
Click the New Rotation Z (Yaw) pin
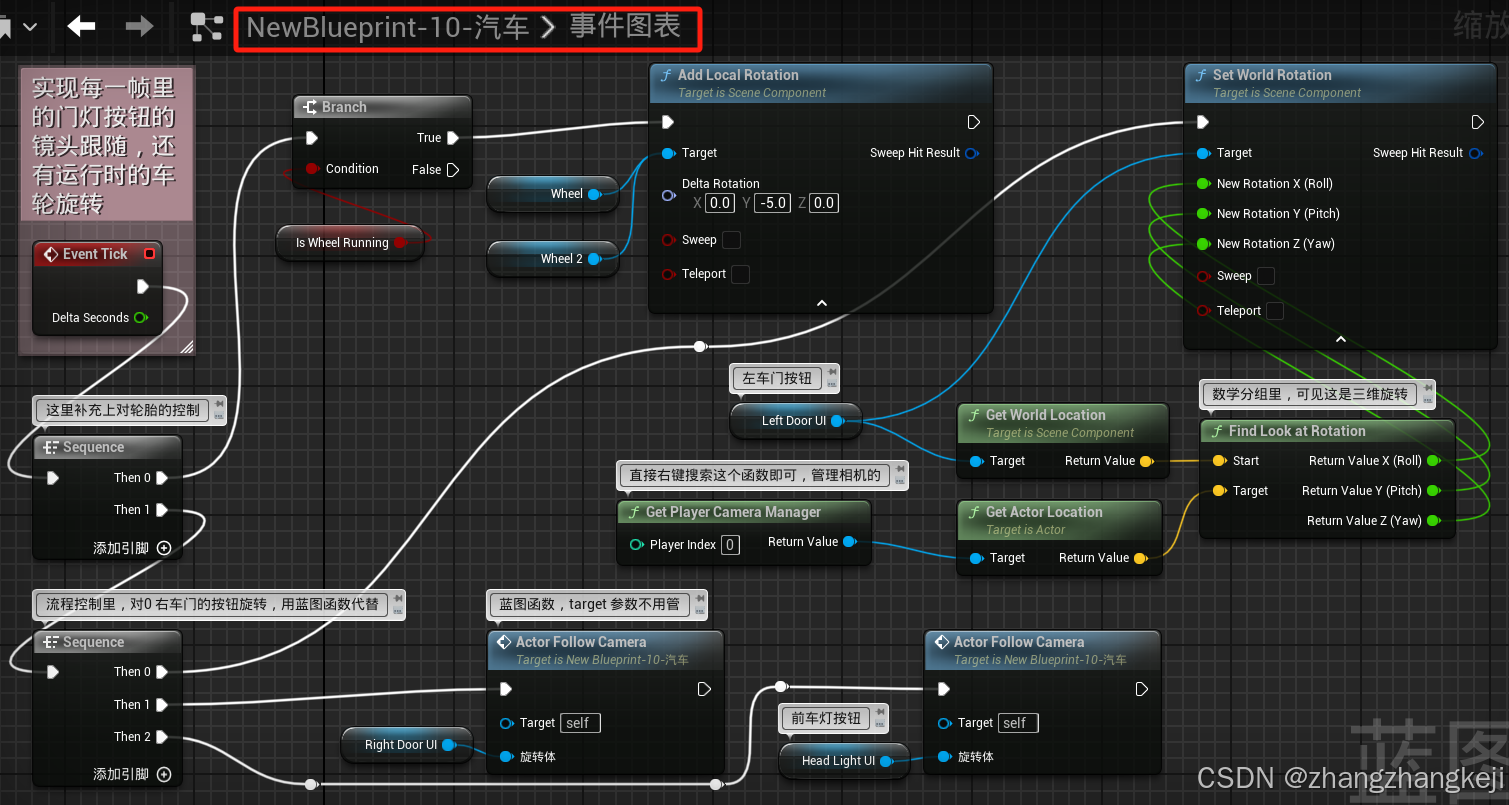pos(1203,244)
